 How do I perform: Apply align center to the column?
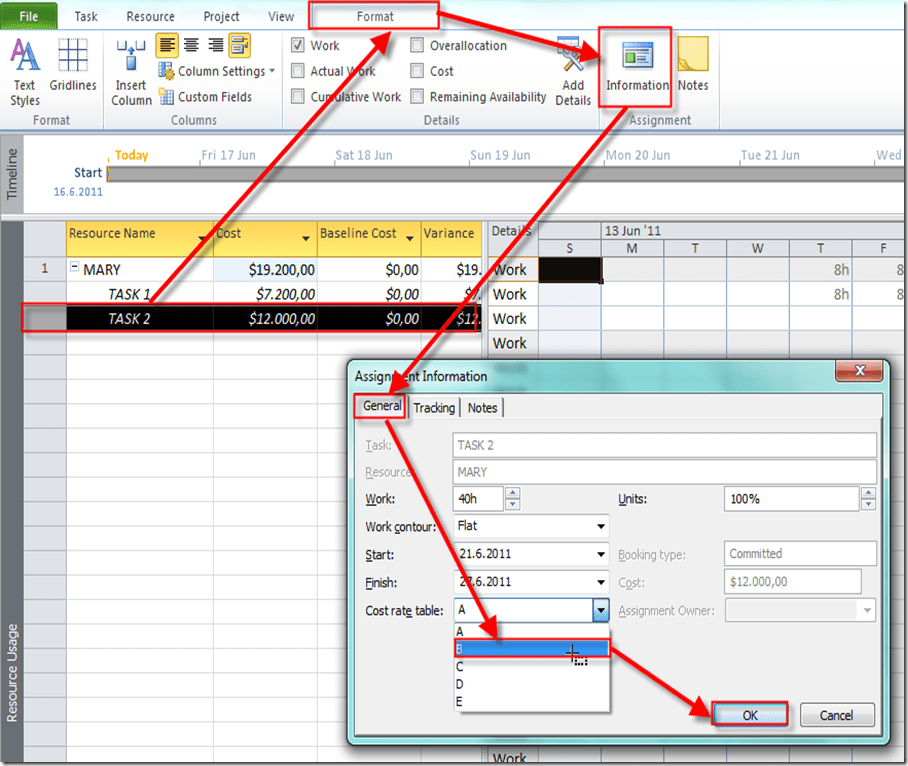tap(190, 45)
